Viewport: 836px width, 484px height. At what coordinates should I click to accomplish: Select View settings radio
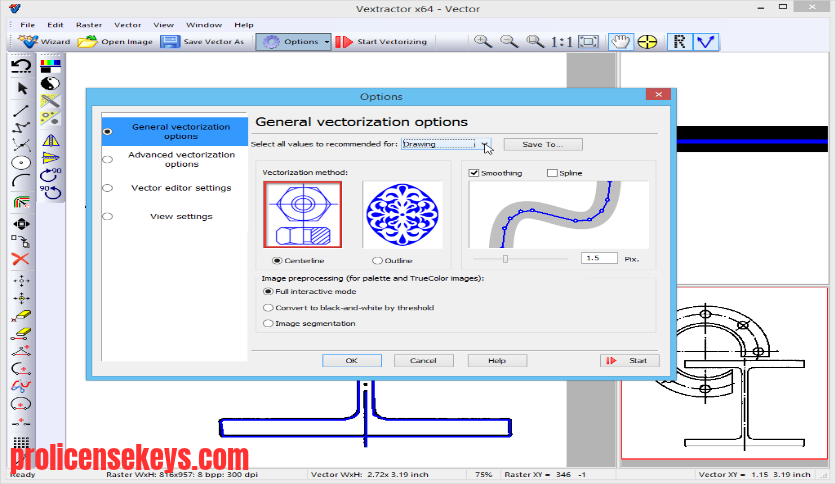click(108, 216)
